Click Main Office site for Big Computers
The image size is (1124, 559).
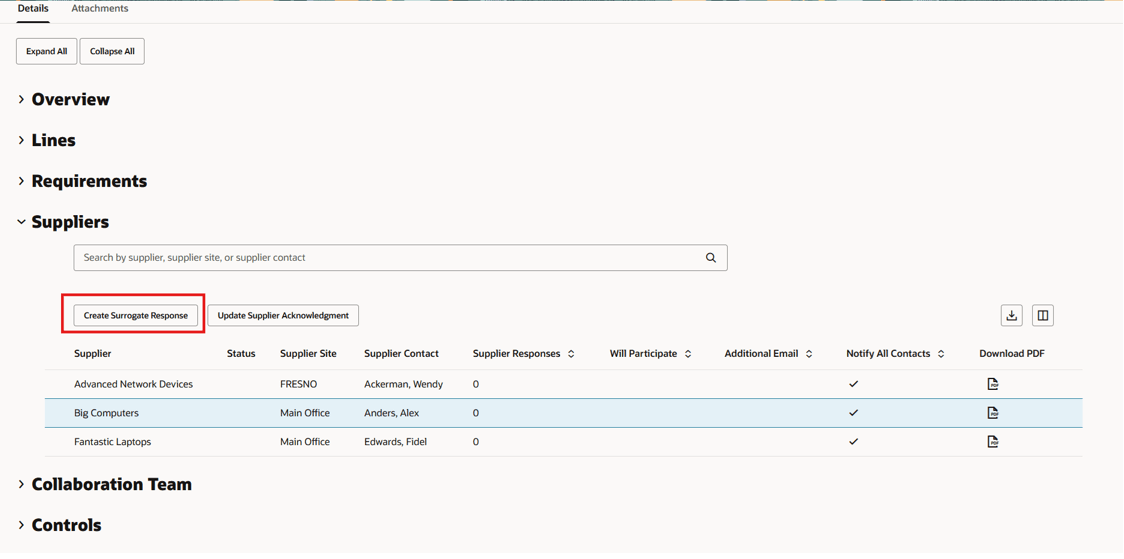[305, 413]
